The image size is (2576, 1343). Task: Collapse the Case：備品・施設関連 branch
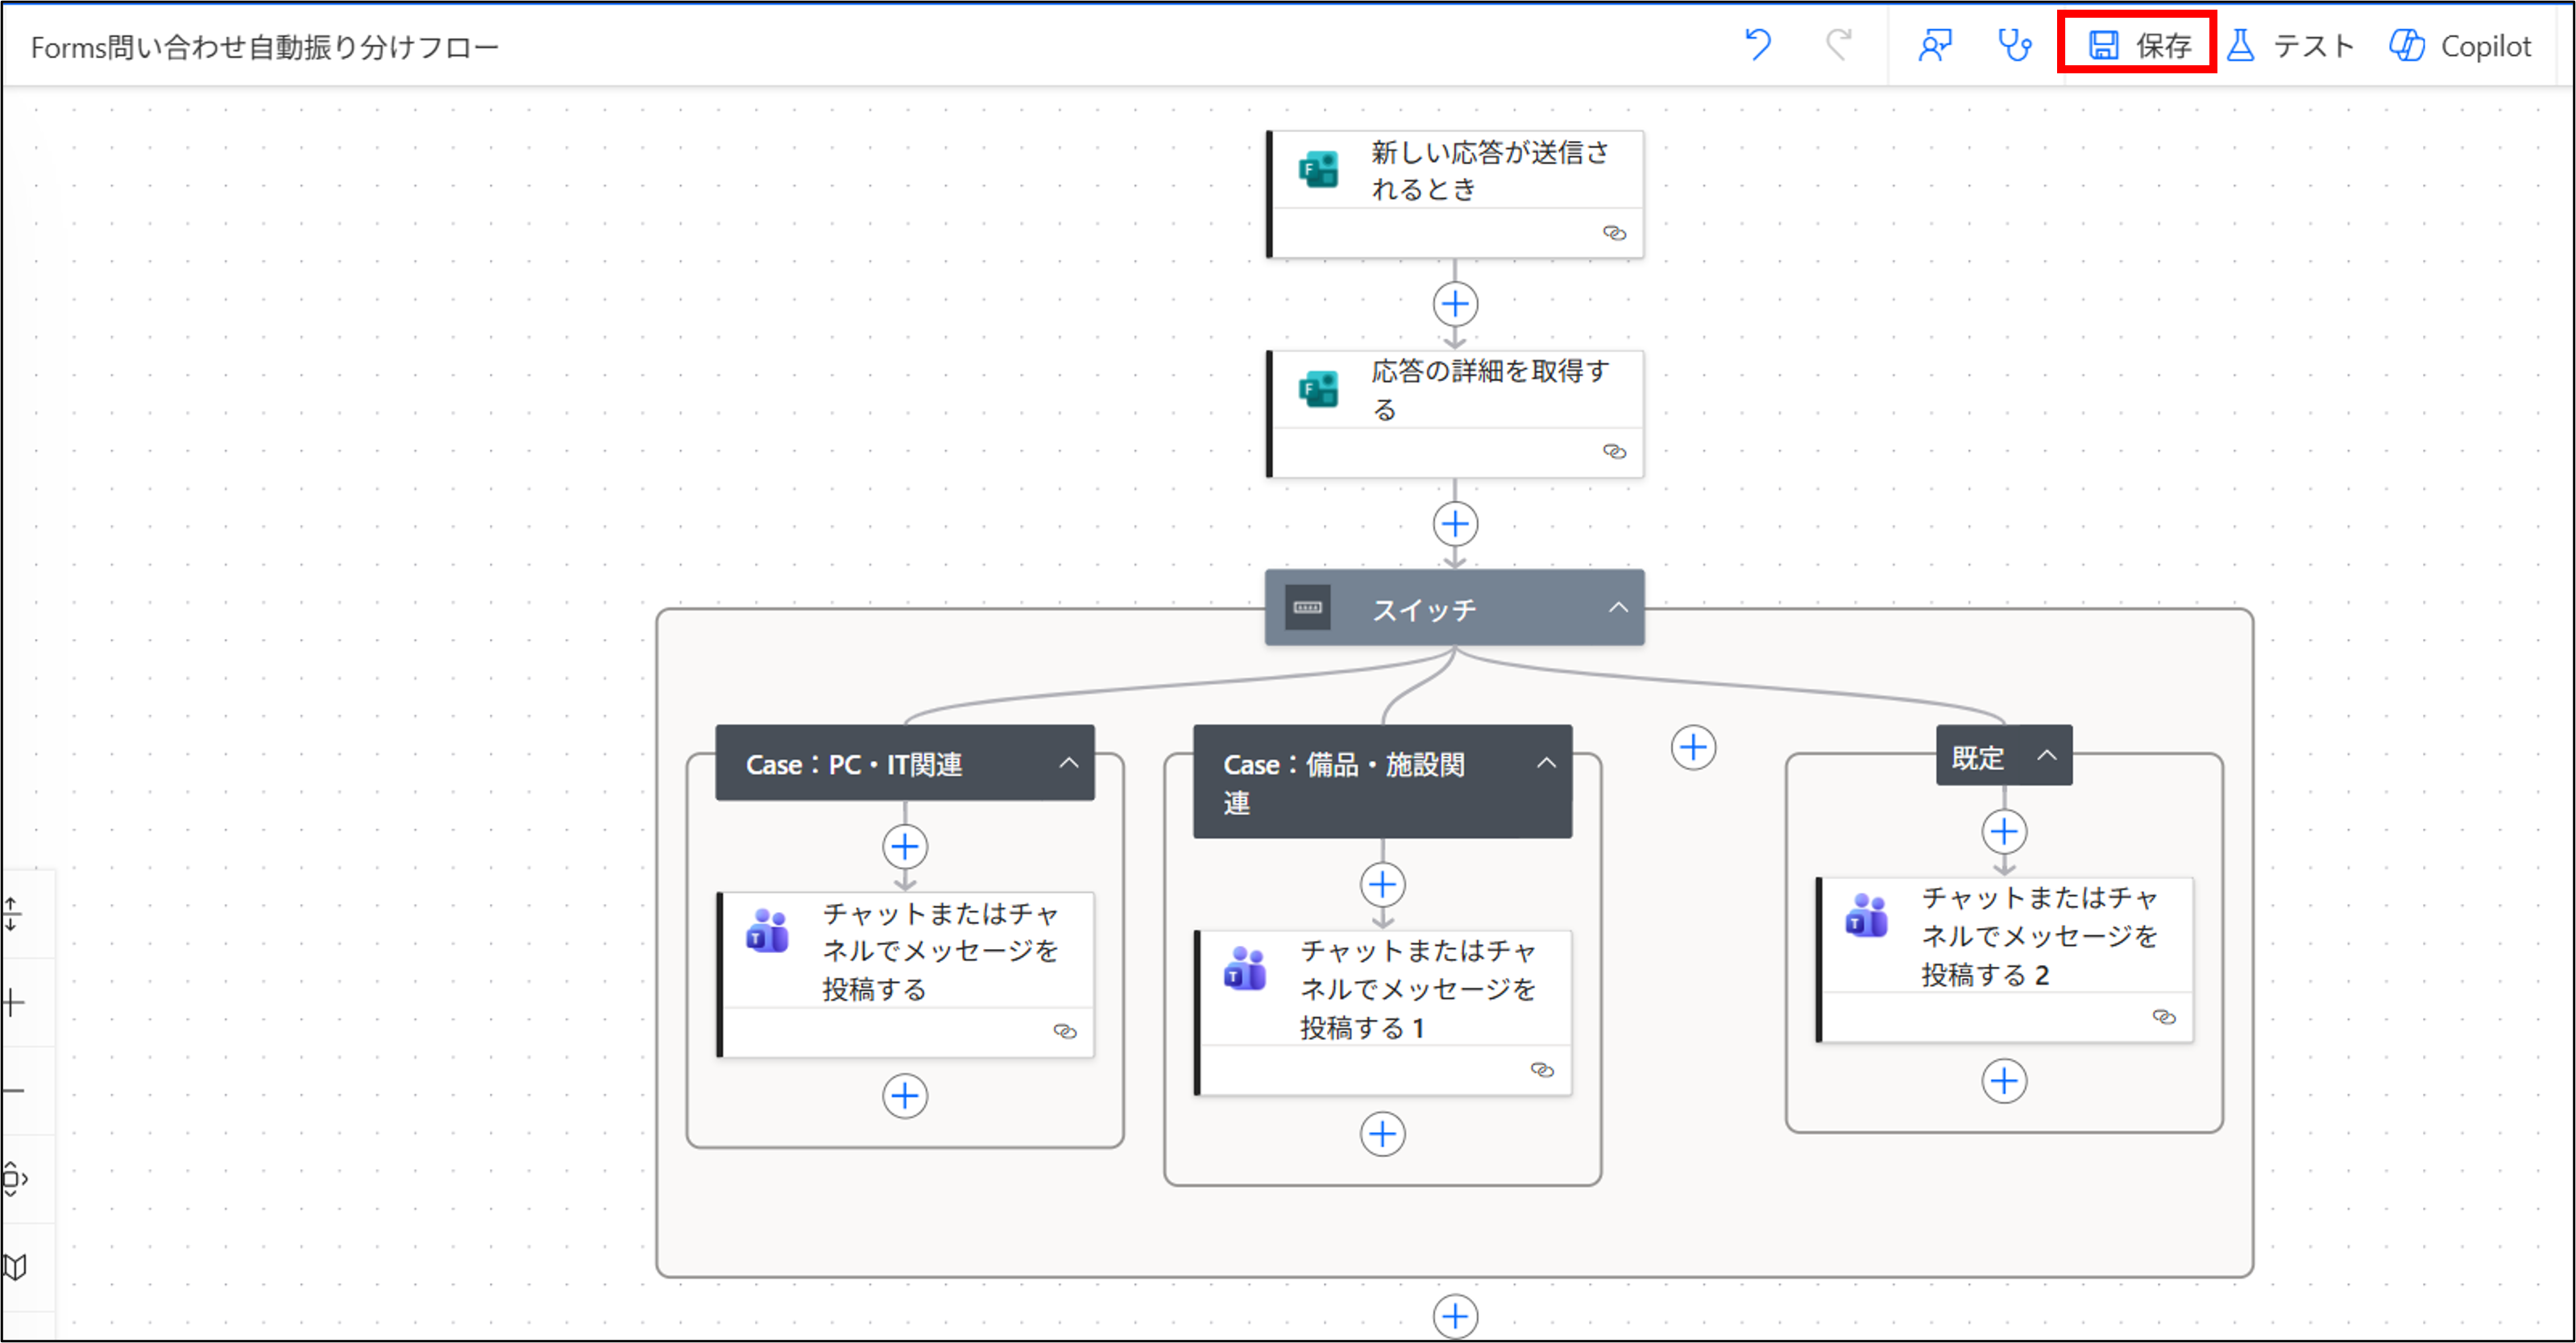pos(1546,763)
